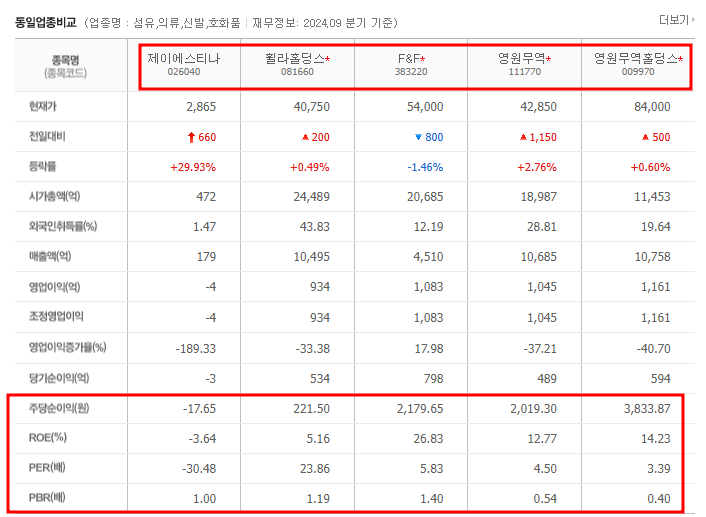This screenshot has height=517, width=706.
Task: Click the +2.76% change rate
Action: click(x=537, y=167)
